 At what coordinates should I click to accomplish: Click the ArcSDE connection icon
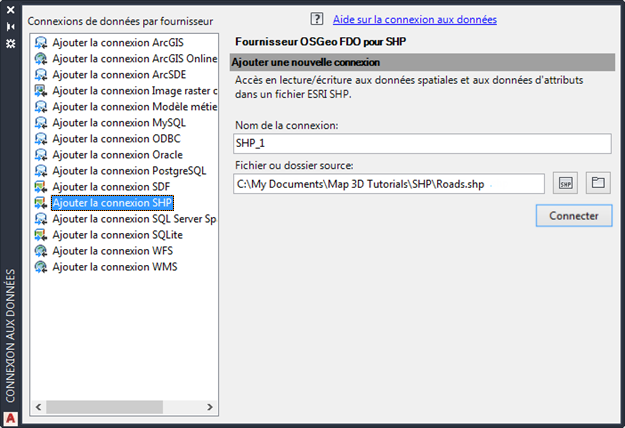coord(41,75)
